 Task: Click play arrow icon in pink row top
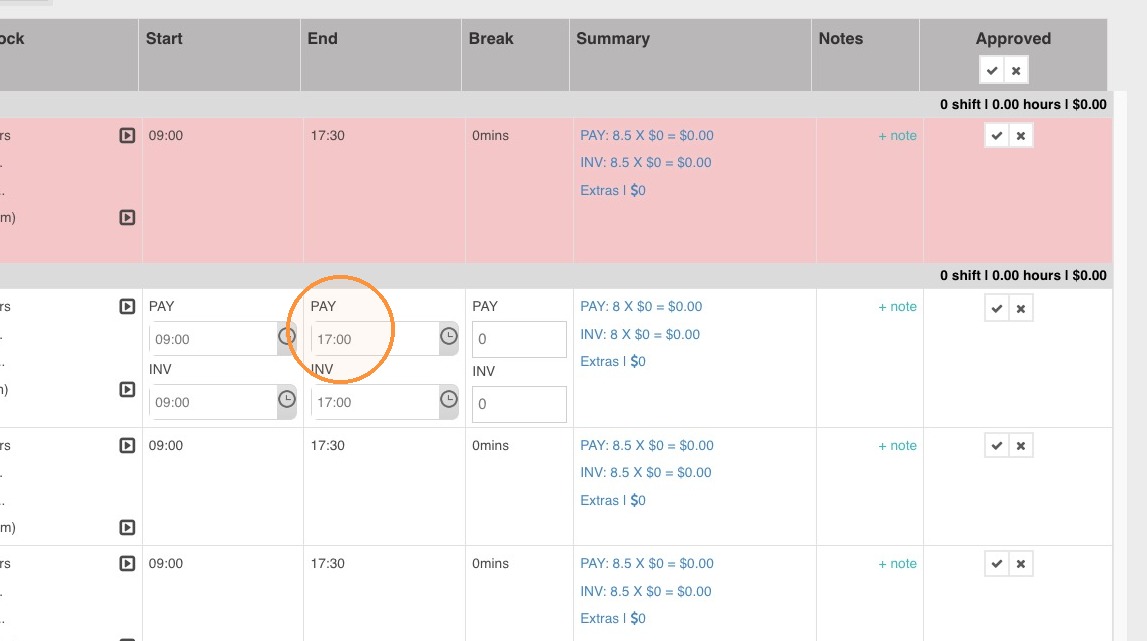pyautogui.click(x=127, y=135)
